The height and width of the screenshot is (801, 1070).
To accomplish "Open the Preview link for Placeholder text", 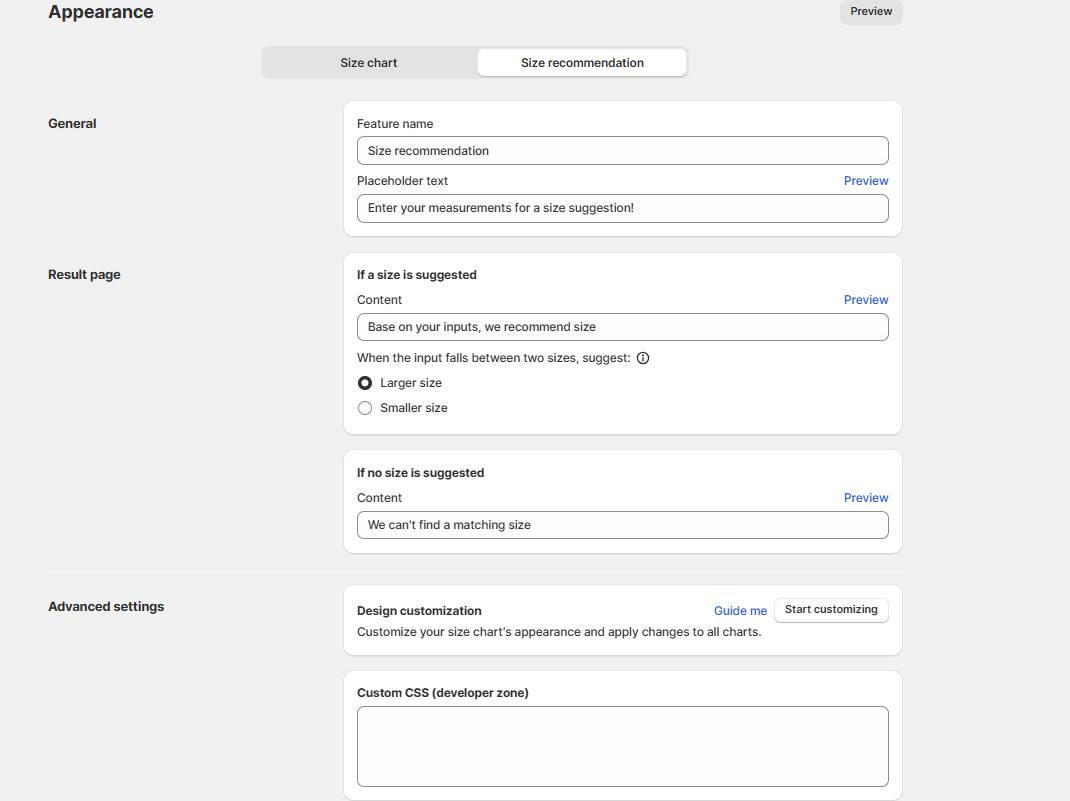I will pos(866,181).
